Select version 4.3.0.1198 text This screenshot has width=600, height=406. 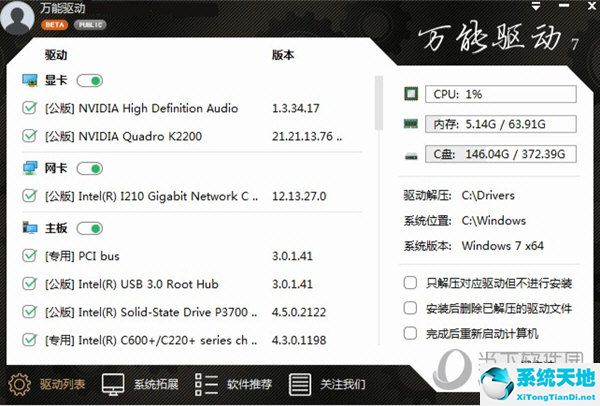click(299, 340)
